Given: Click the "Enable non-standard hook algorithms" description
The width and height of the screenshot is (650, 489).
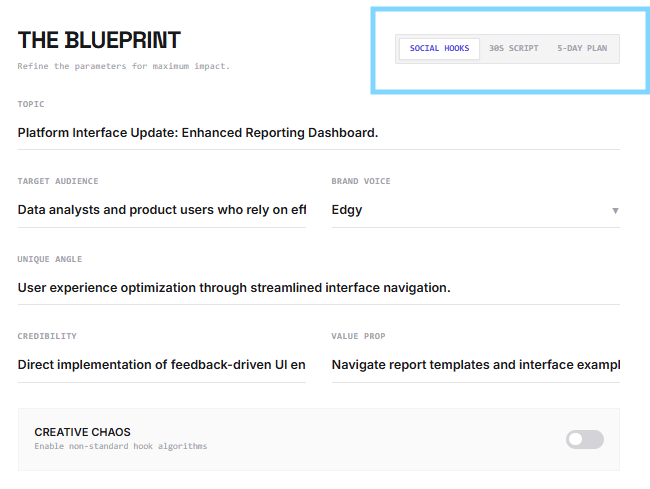Looking at the screenshot, I should point(120,446).
